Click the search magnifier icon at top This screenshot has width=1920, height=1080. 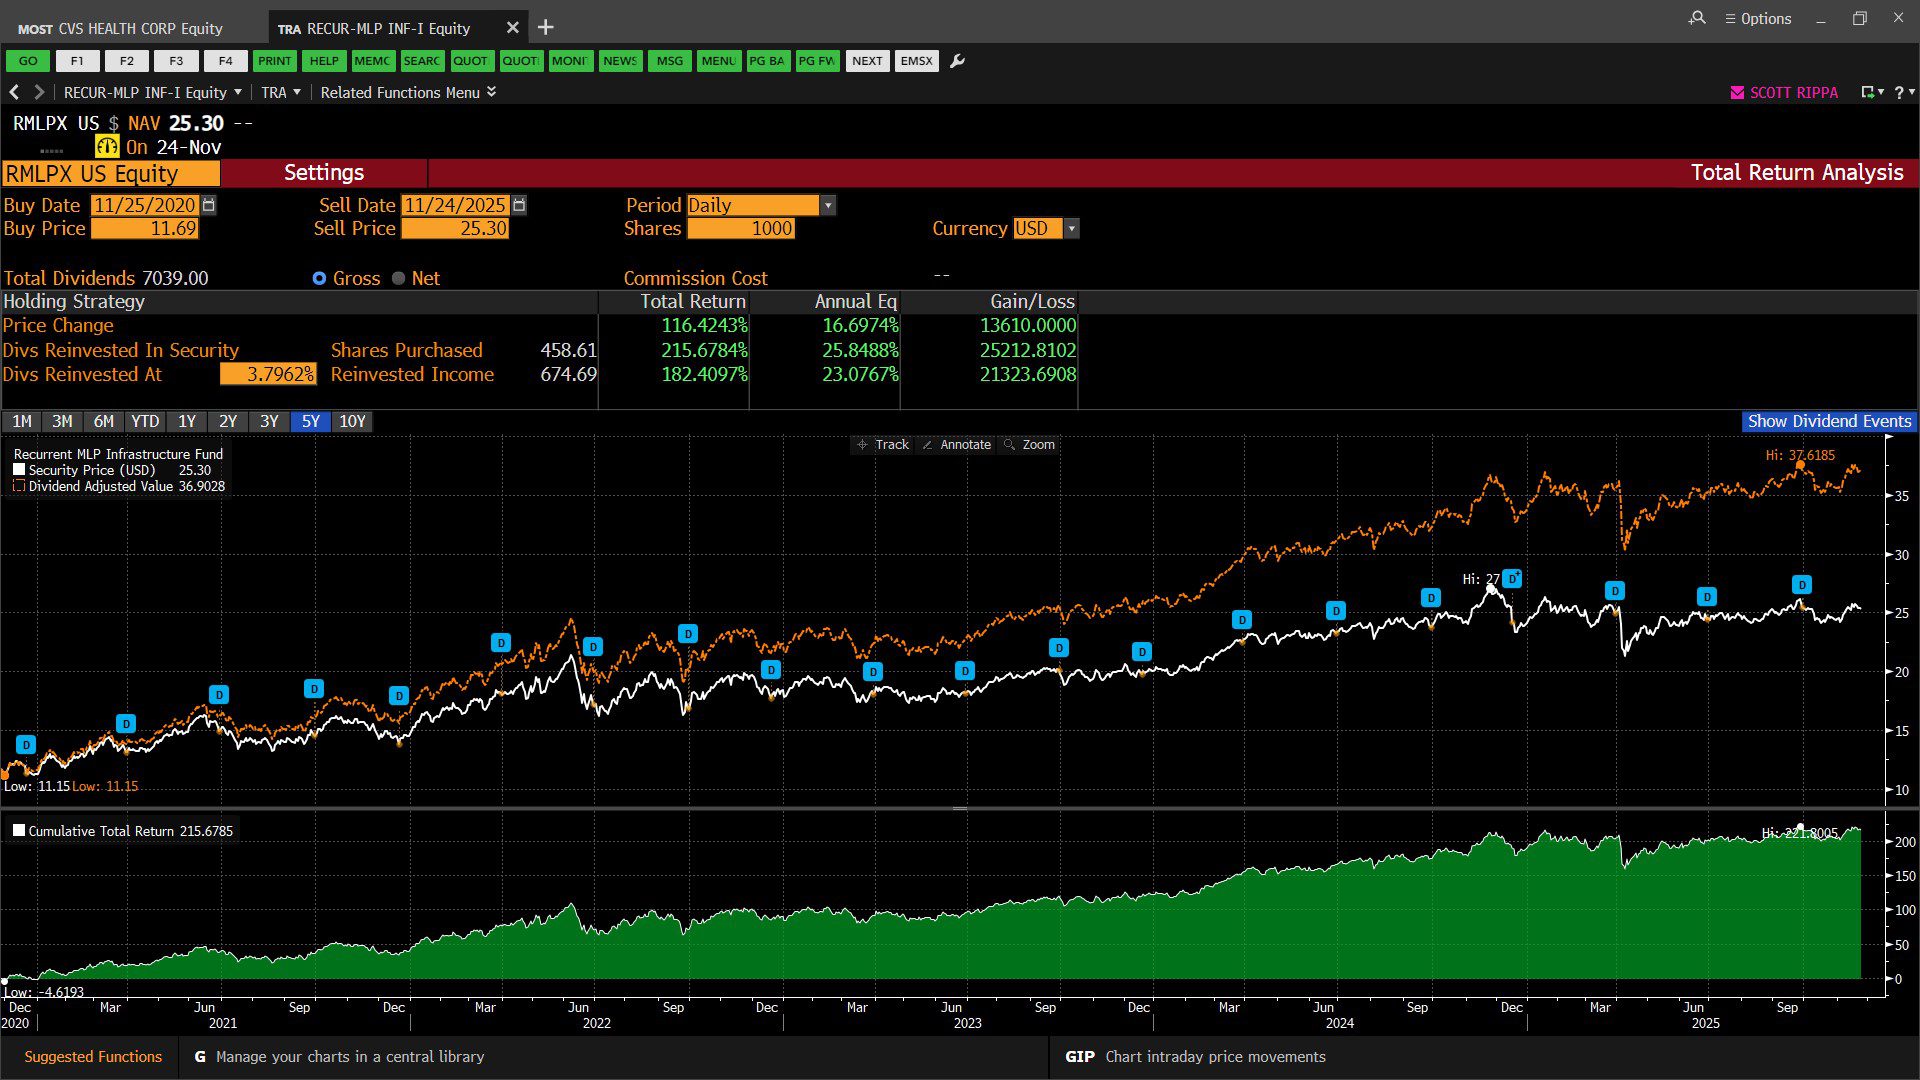[x=1697, y=18]
